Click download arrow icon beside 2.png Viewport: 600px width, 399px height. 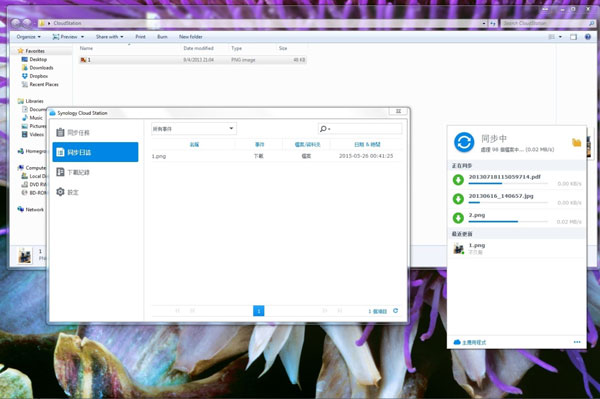[458, 218]
